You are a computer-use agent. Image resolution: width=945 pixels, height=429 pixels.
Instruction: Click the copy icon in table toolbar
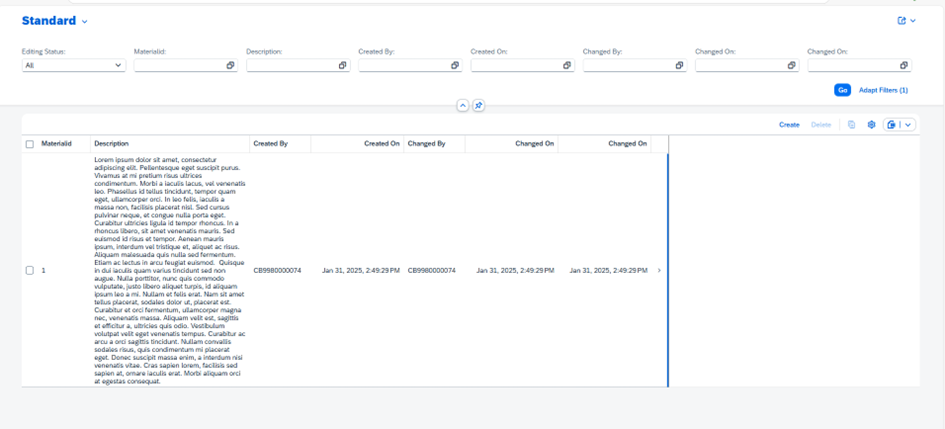point(851,125)
